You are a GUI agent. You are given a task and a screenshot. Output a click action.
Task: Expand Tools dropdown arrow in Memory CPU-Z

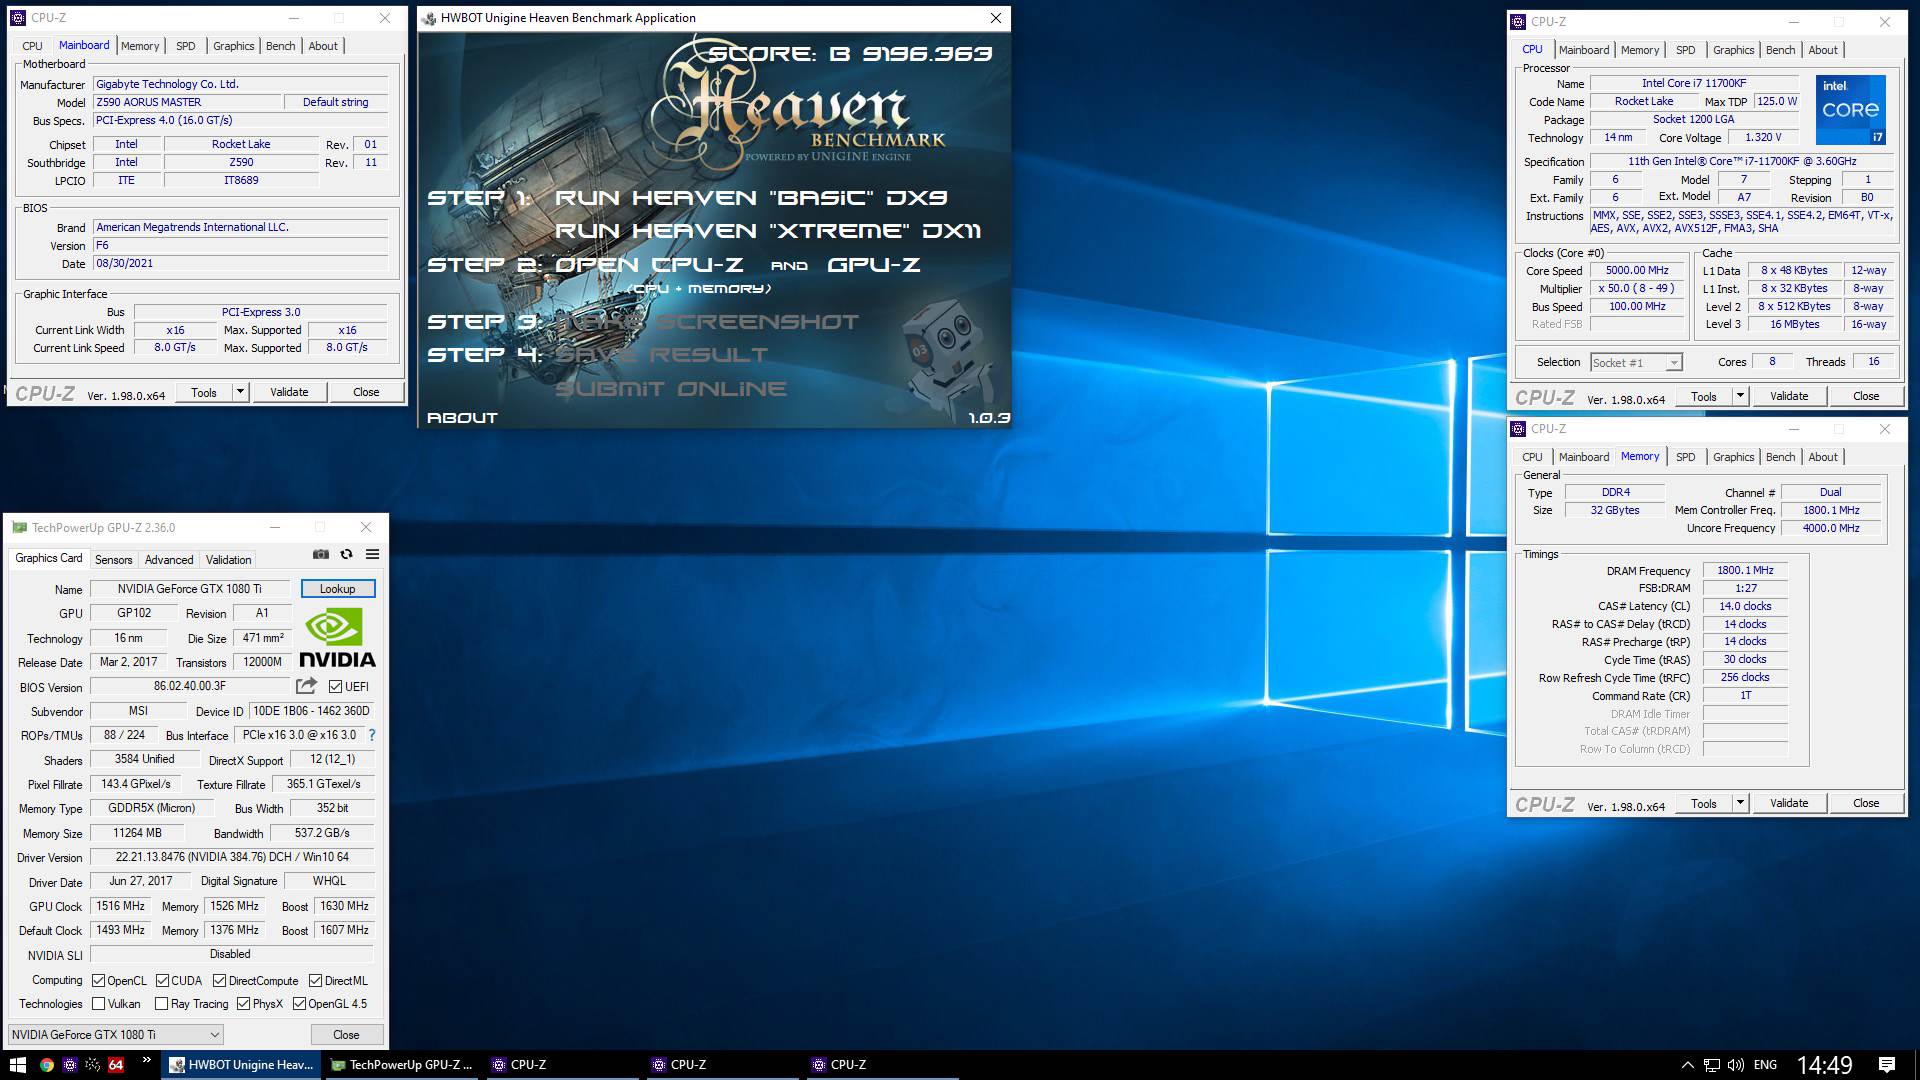point(1740,803)
